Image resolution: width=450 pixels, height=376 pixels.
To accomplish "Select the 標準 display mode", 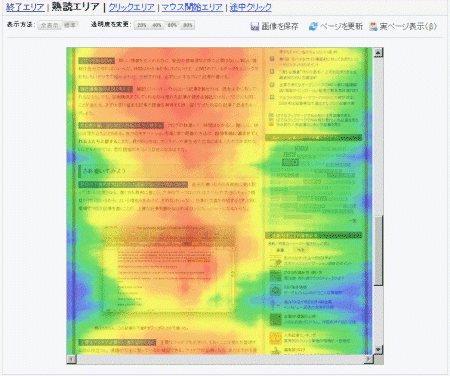I will [70, 25].
